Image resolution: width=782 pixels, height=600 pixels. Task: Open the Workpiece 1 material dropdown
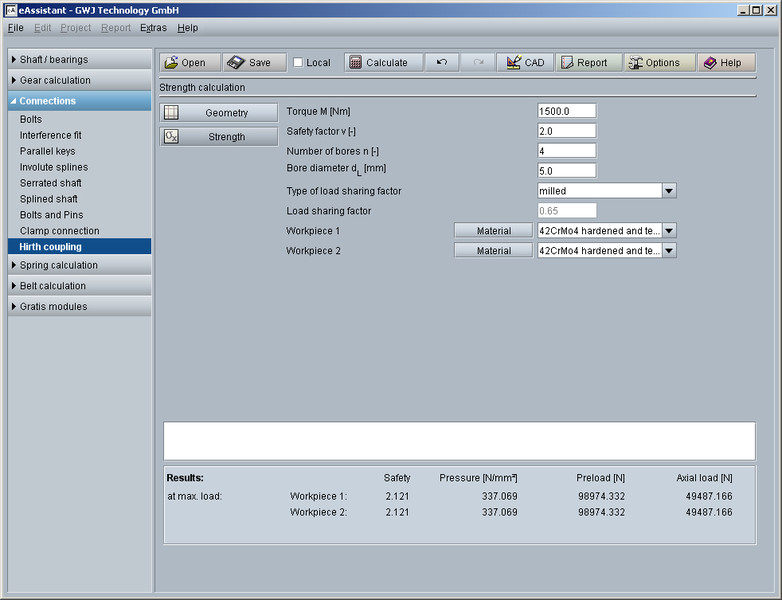click(x=669, y=231)
